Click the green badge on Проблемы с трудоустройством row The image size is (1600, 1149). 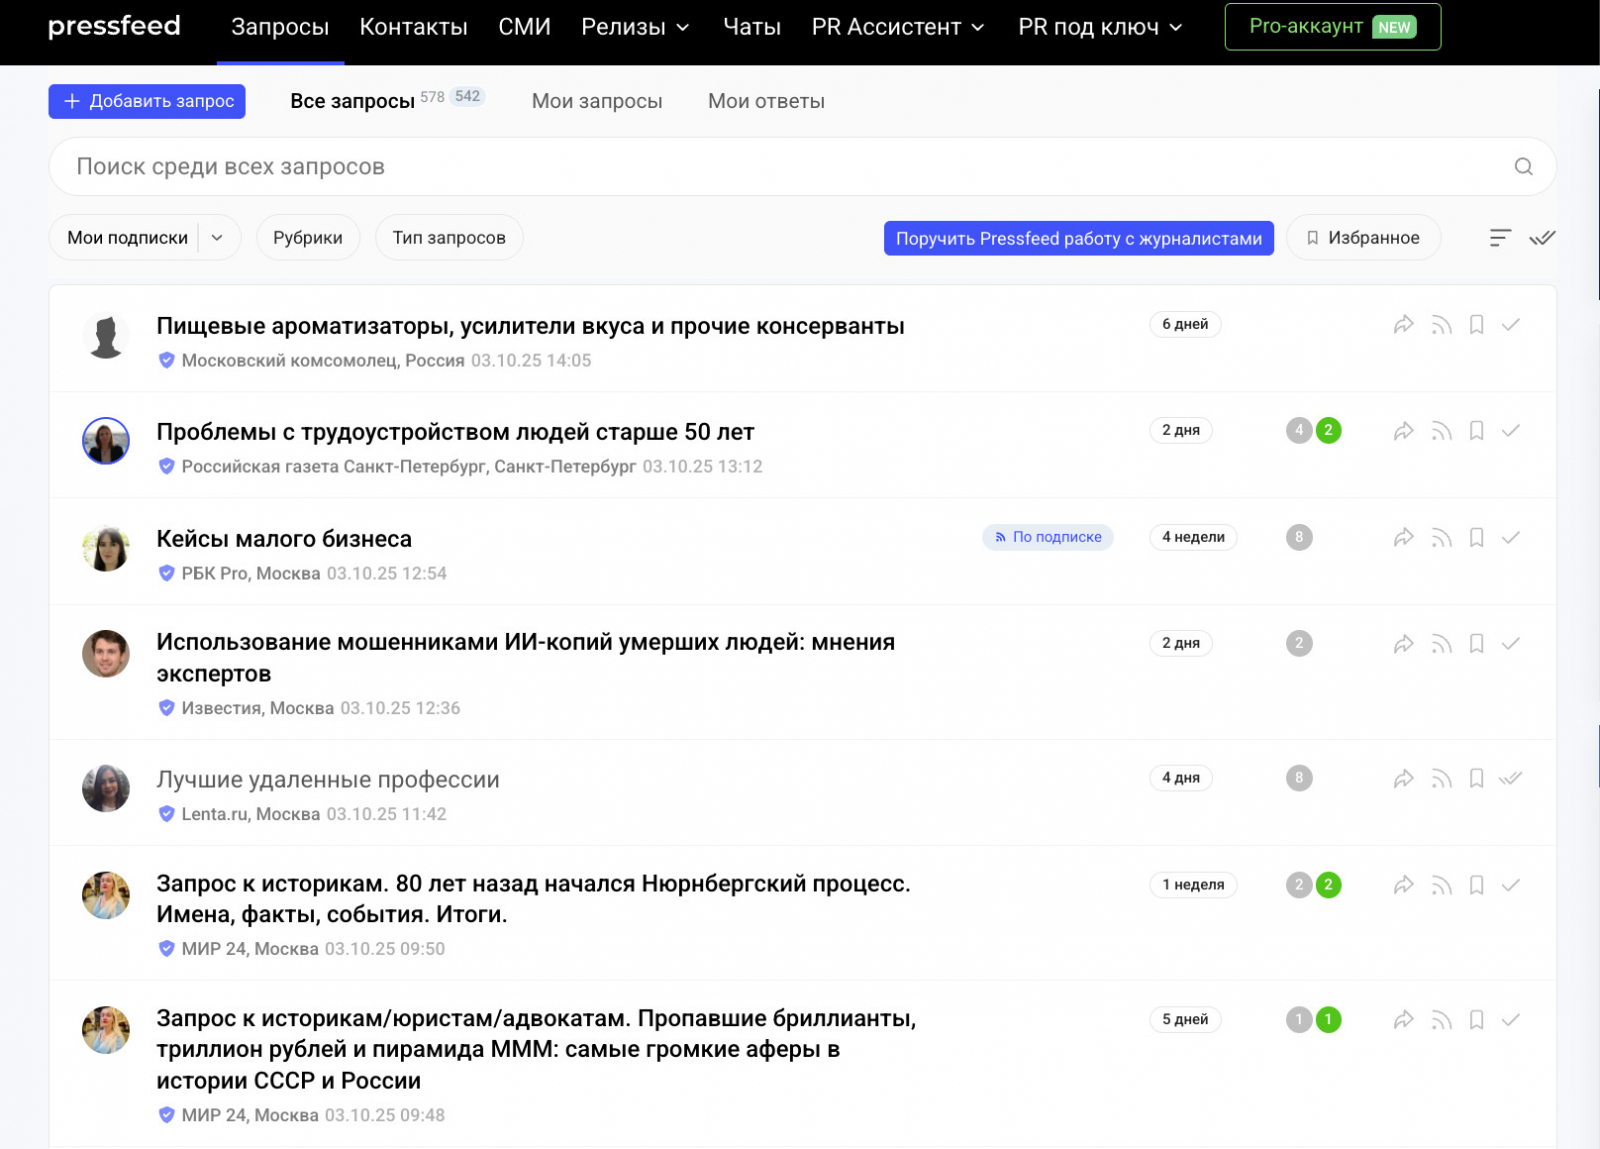click(x=1328, y=431)
